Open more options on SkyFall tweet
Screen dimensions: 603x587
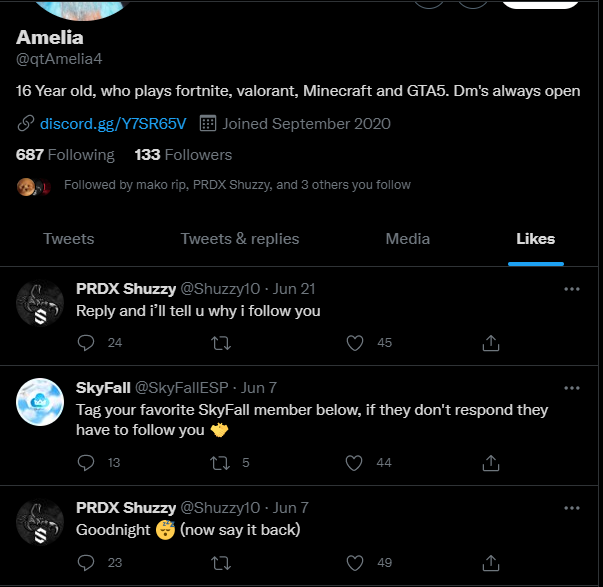tap(572, 388)
